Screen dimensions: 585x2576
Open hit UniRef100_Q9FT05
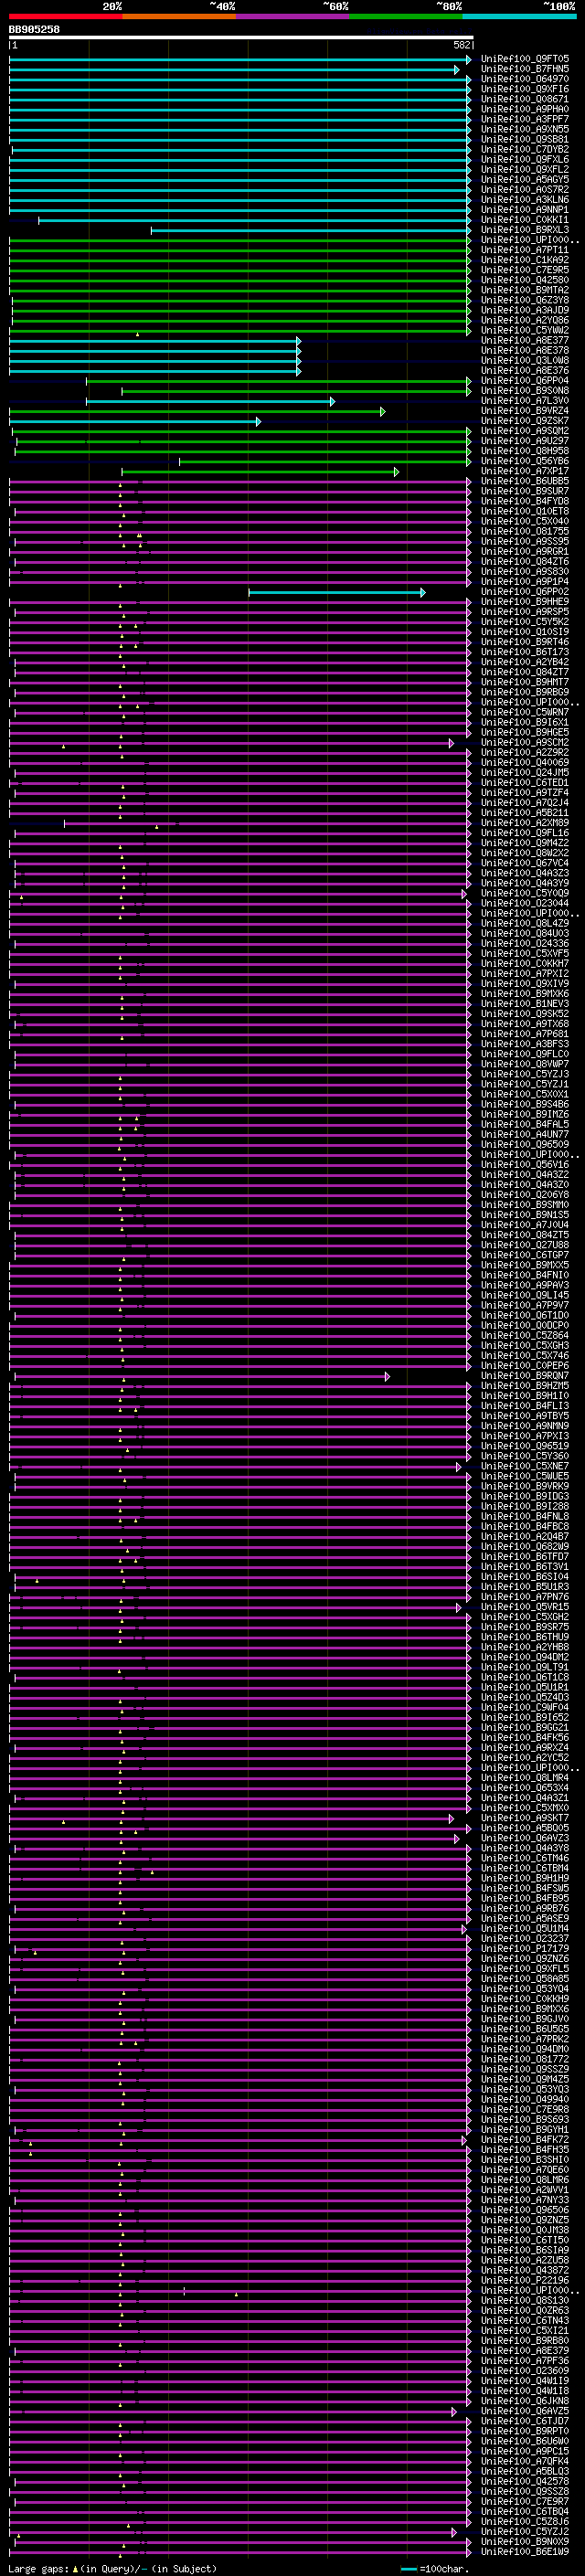click(525, 59)
